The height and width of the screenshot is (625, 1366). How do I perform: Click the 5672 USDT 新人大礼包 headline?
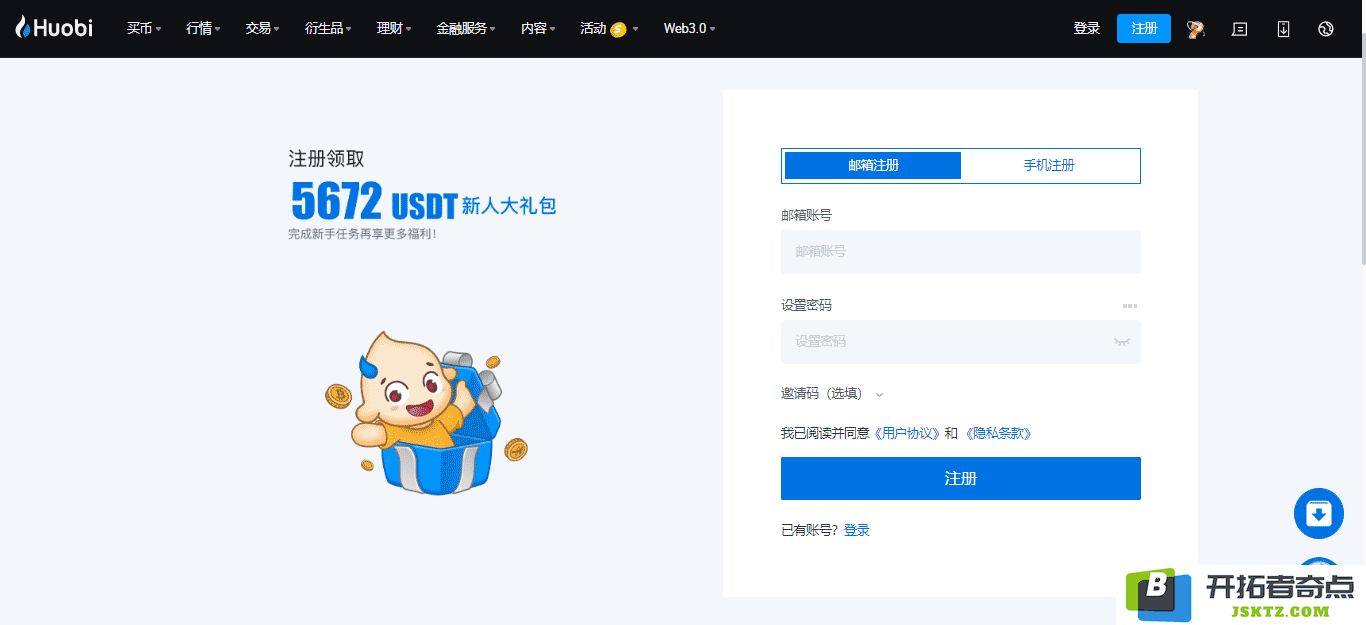coord(423,201)
